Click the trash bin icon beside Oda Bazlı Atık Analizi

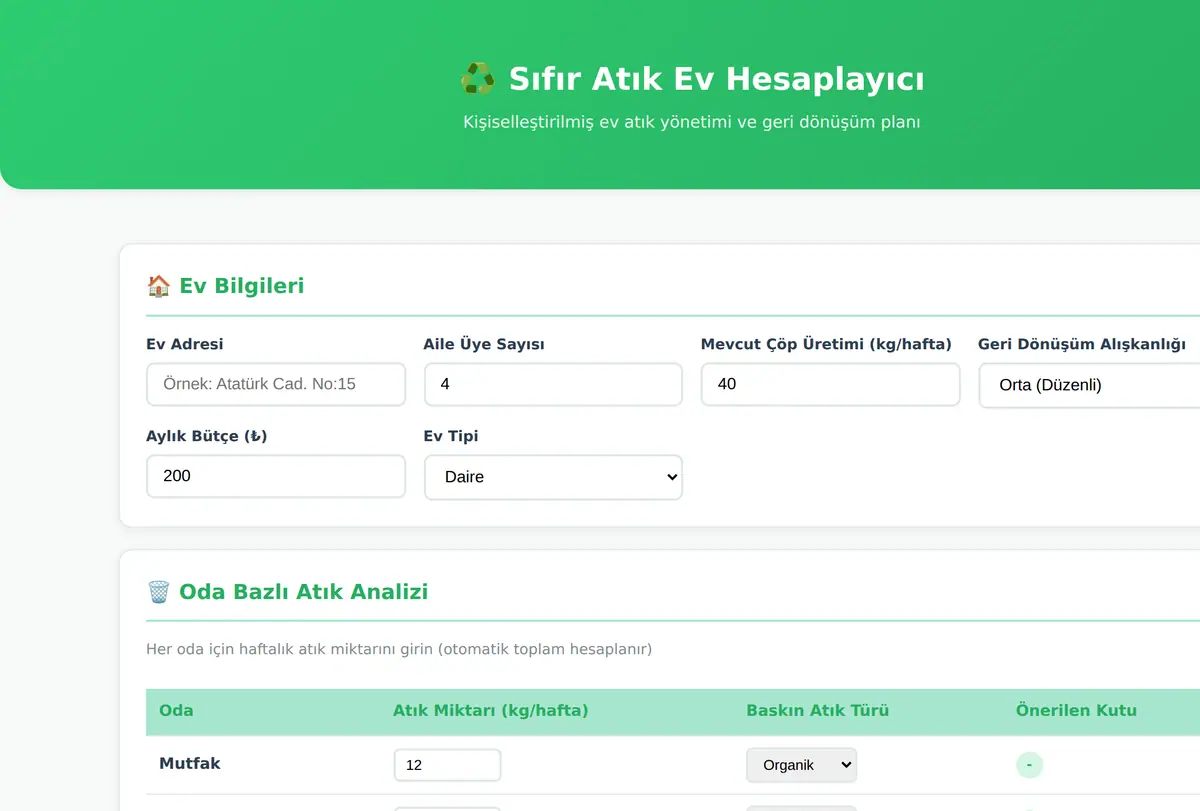point(158,592)
